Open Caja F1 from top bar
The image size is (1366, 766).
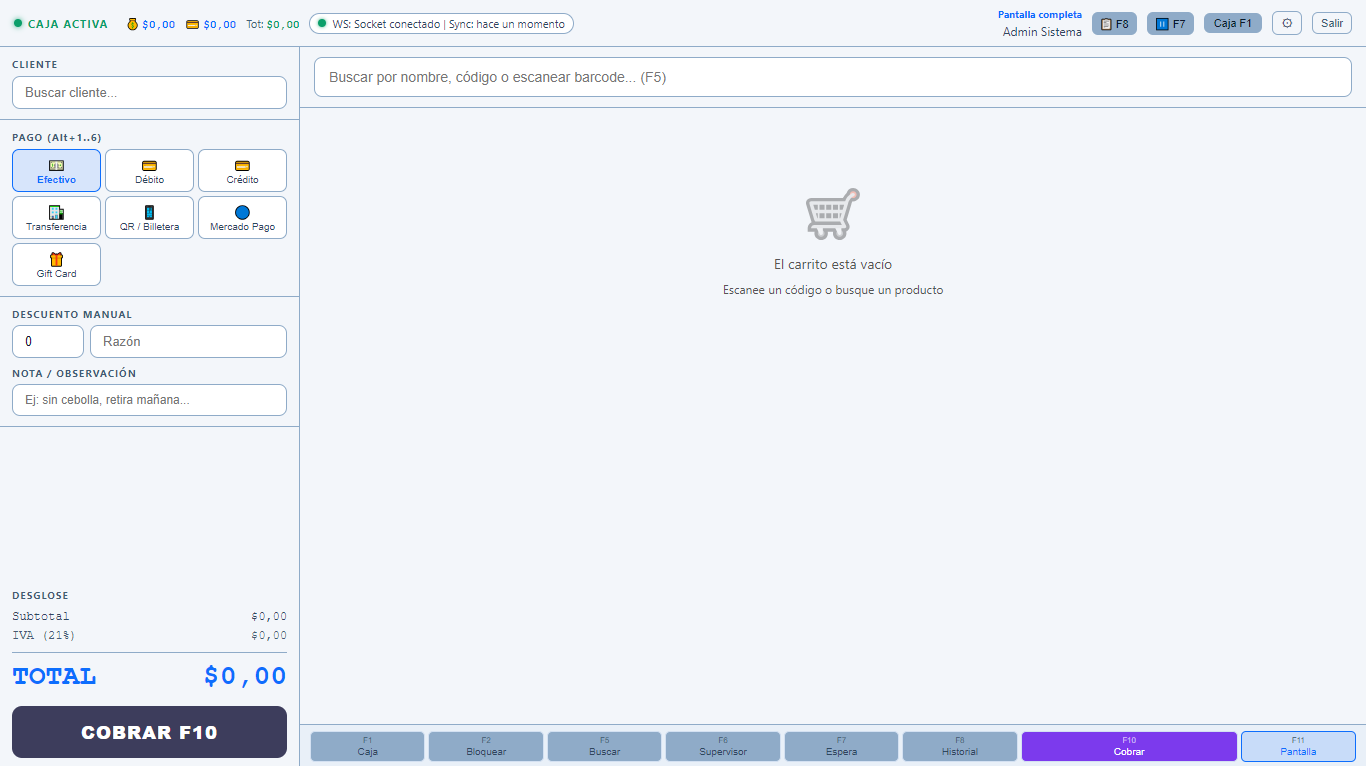pyautogui.click(x=1232, y=23)
